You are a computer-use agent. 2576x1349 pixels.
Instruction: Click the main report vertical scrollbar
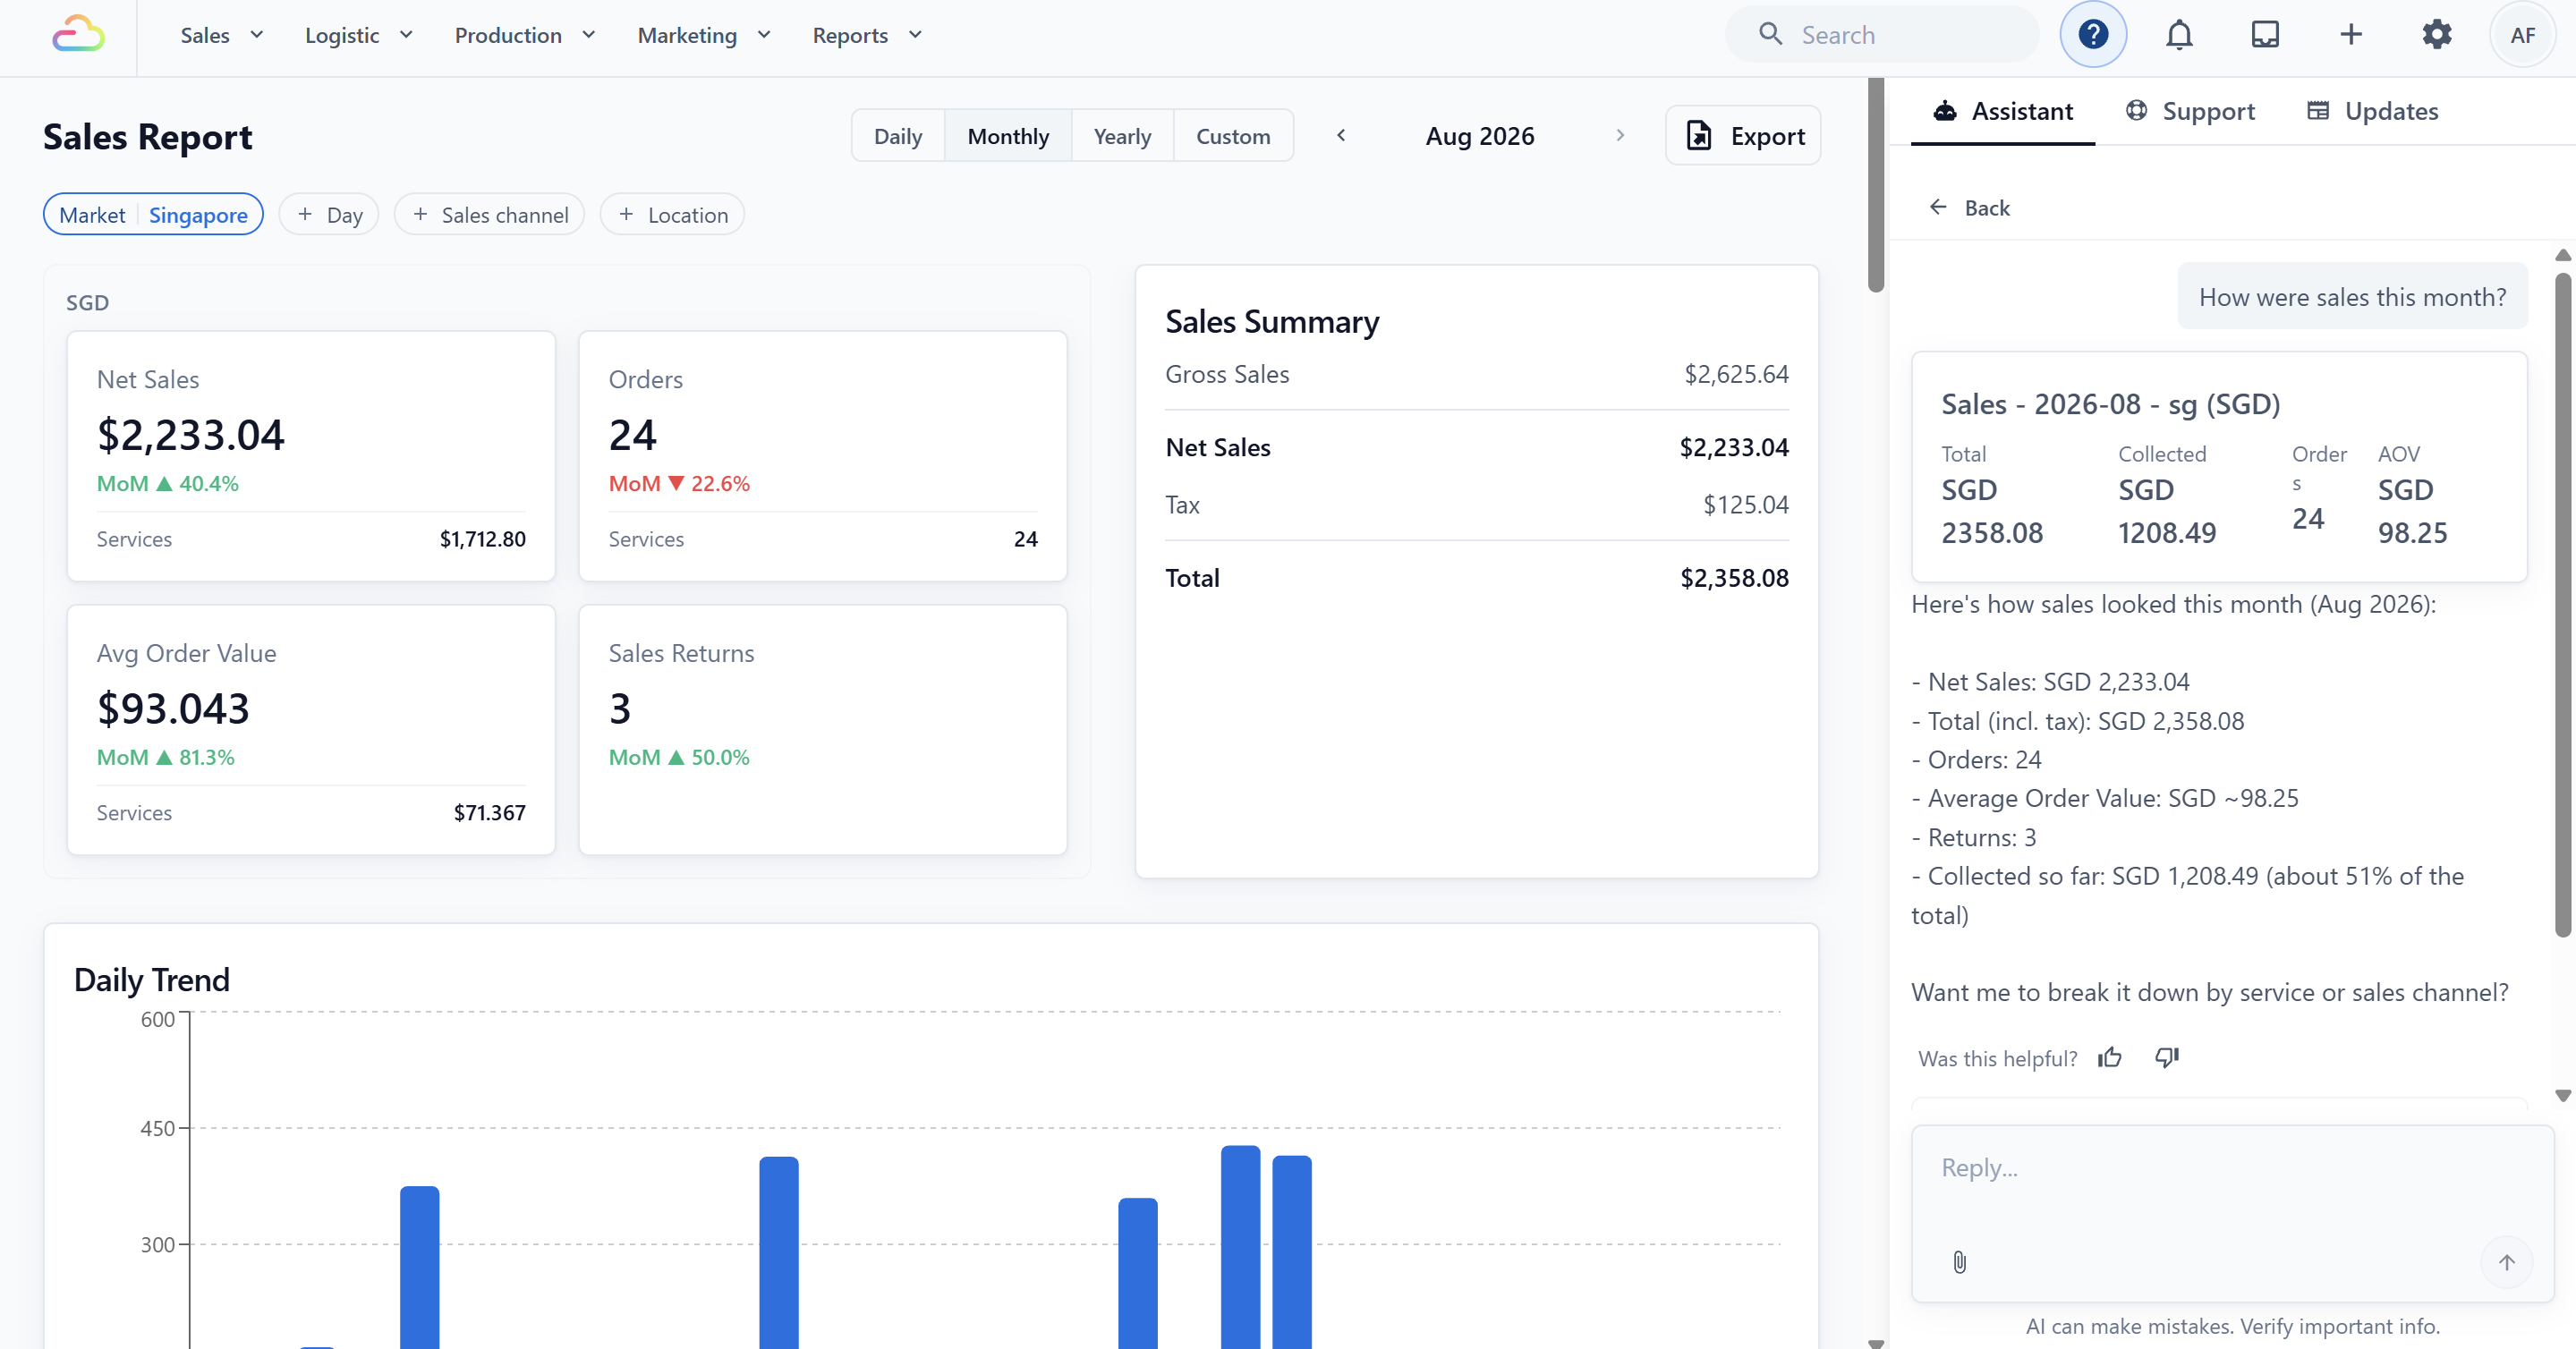click(1876, 185)
